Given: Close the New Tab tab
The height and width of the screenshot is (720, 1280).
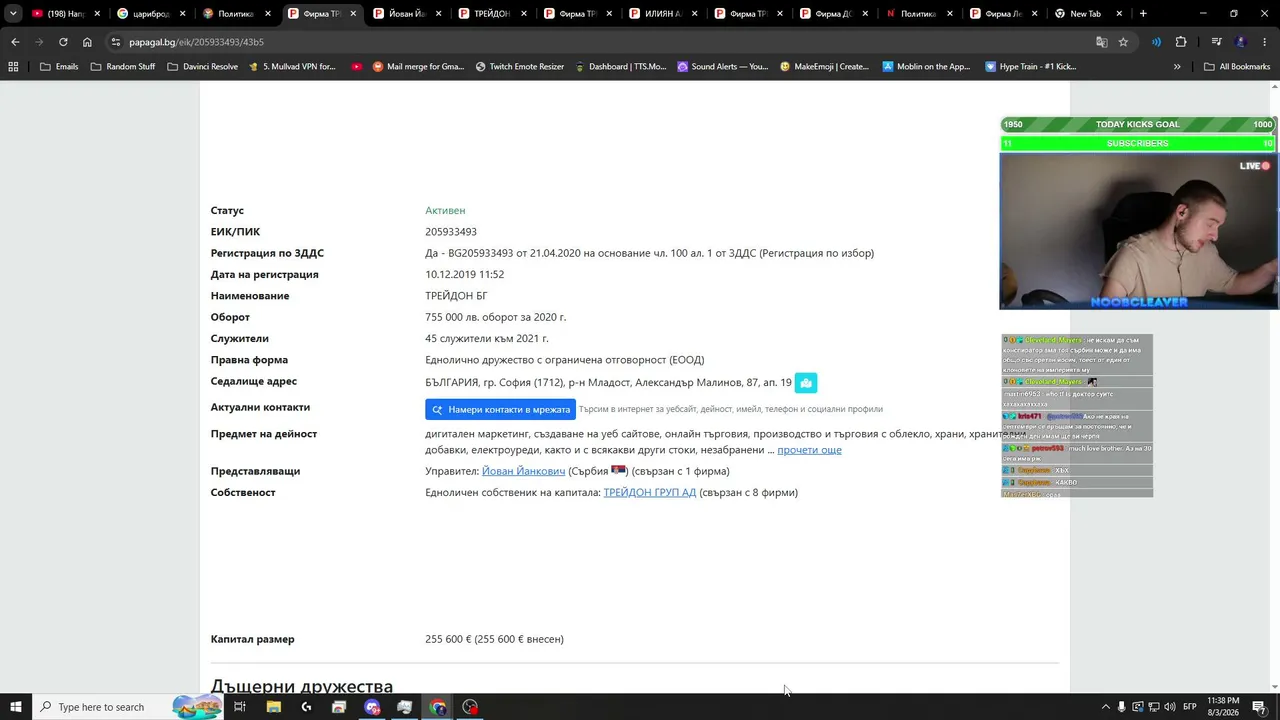Looking at the screenshot, I should 1119,14.
